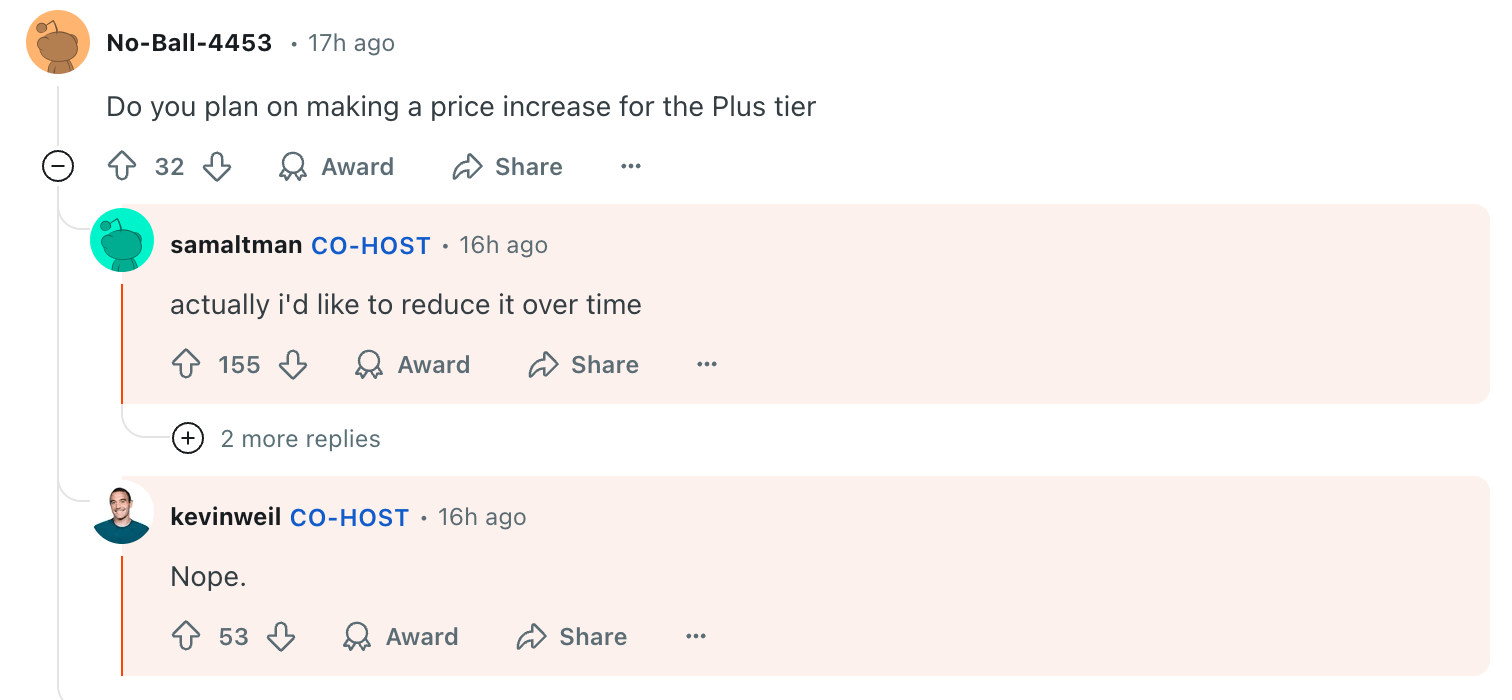The height and width of the screenshot is (700, 1512).
Task: Downvote kevinweil's "Nope." reply
Action: pos(281,637)
